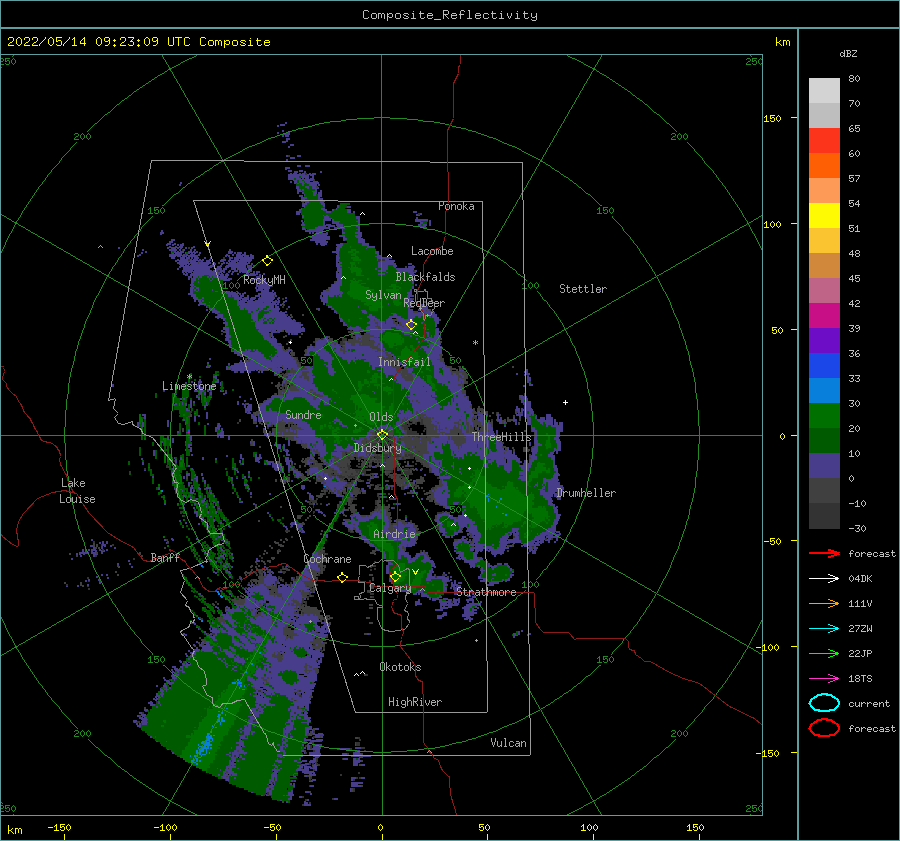The width and height of the screenshot is (900, 841).
Task: Click the Okotoks label
Action: [400, 667]
